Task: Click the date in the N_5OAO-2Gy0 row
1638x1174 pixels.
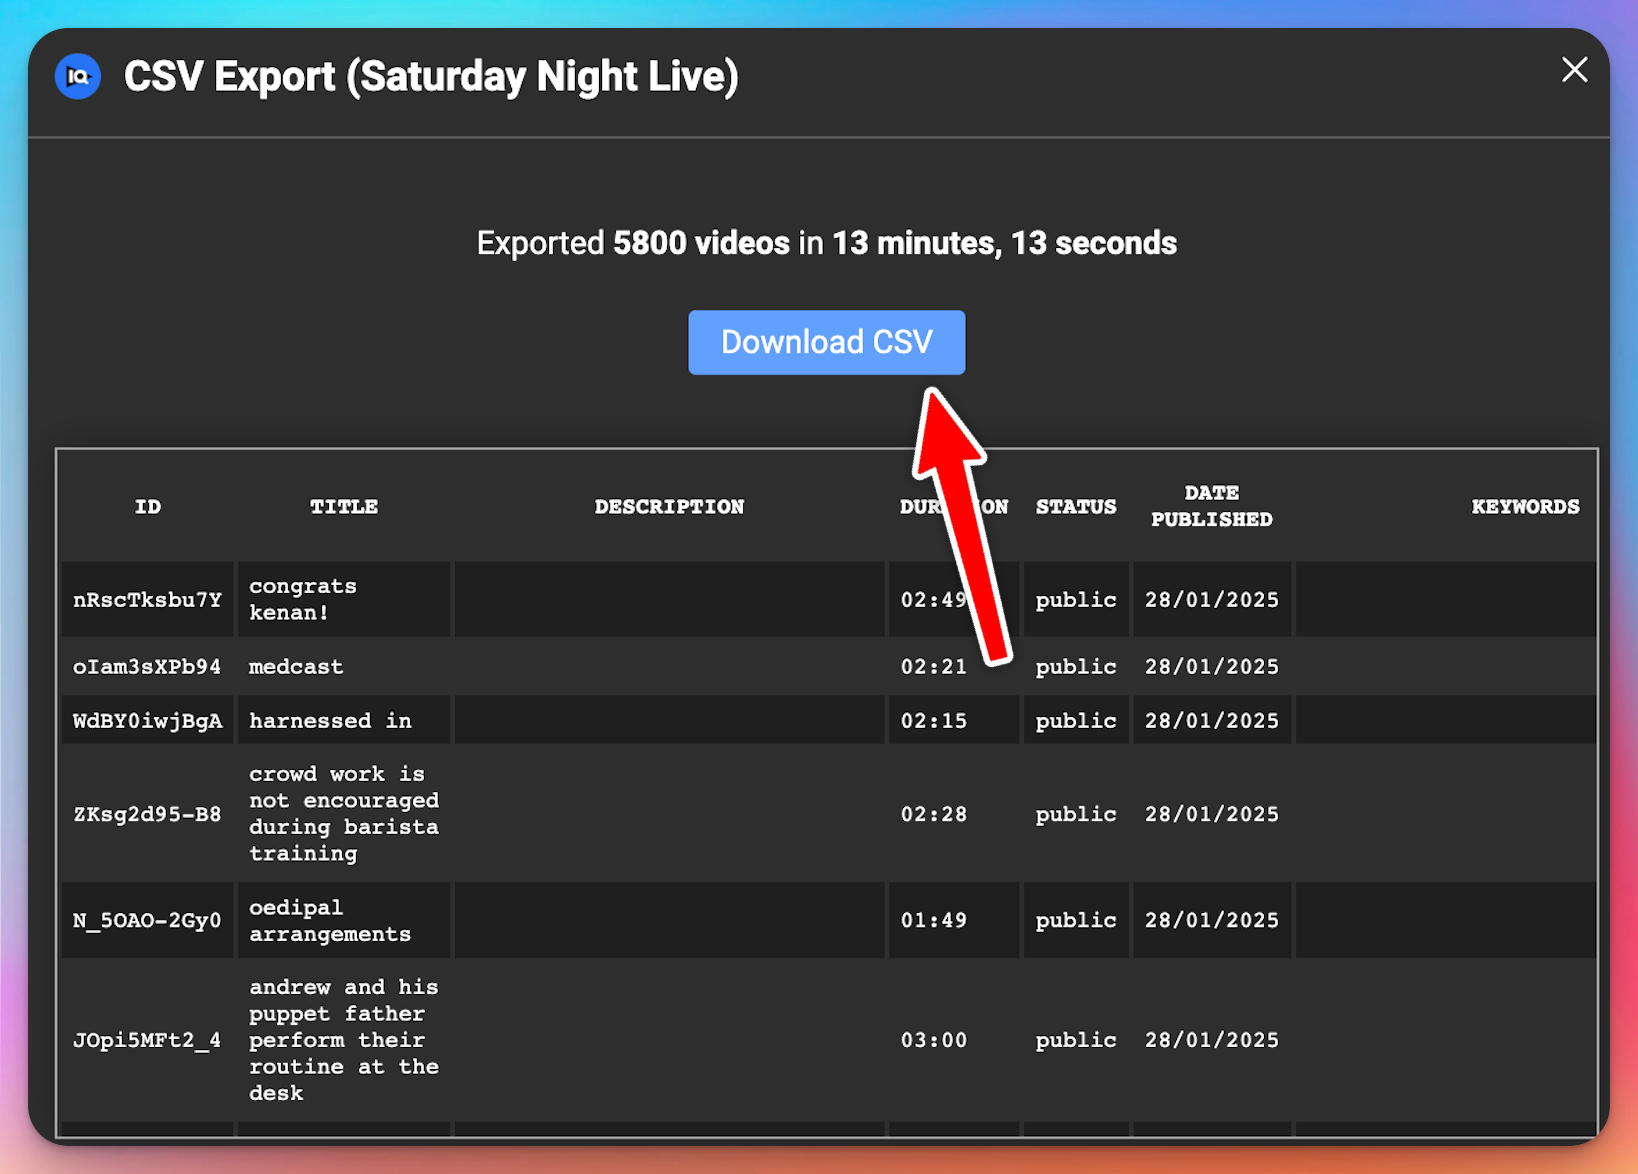Action: coord(1212,920)
